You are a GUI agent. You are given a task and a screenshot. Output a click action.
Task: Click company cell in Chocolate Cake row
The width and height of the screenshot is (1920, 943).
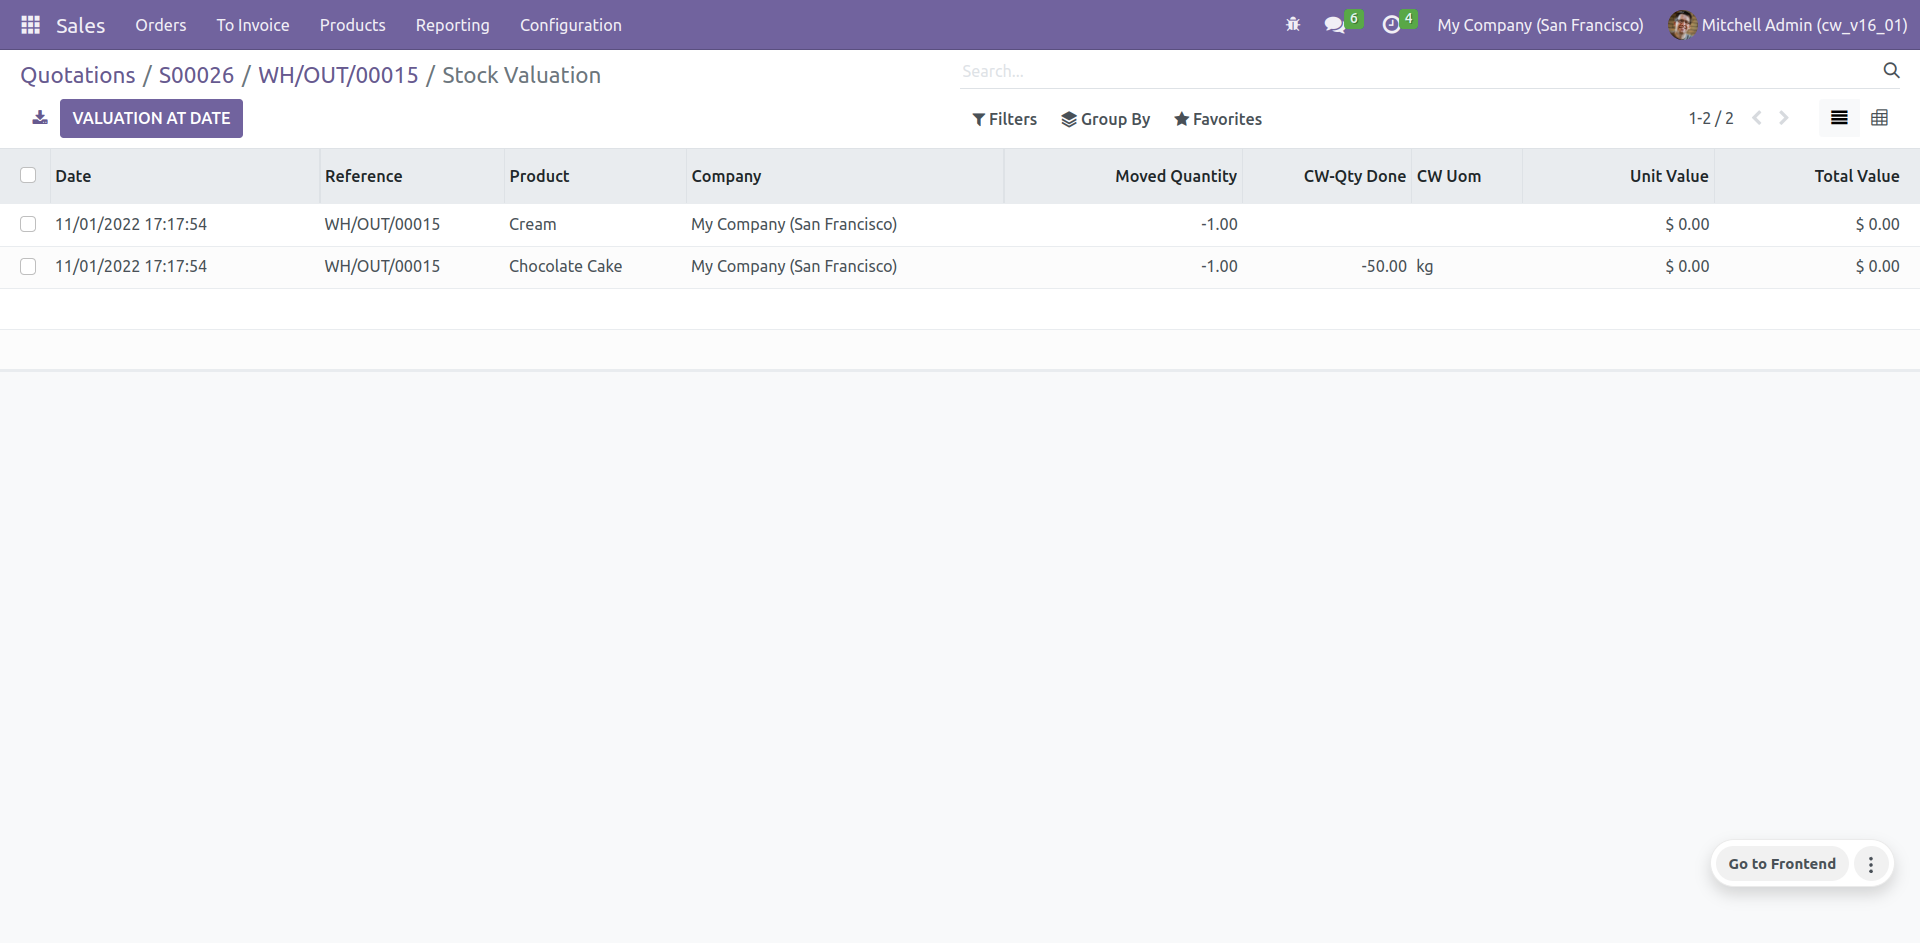click(x=845, y=266)
